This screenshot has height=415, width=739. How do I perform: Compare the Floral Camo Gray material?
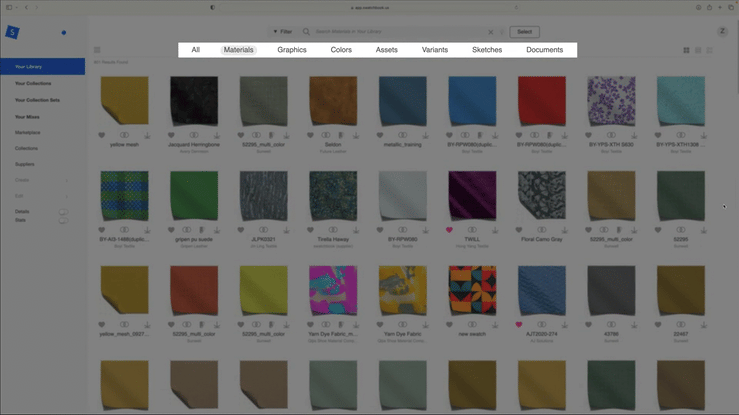[x=542, y=230]
